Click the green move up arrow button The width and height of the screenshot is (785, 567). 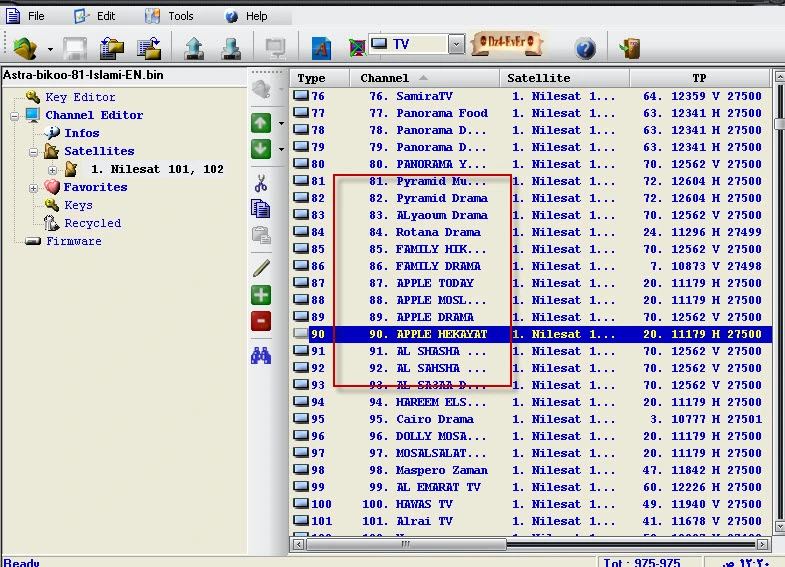coord(261,123)
